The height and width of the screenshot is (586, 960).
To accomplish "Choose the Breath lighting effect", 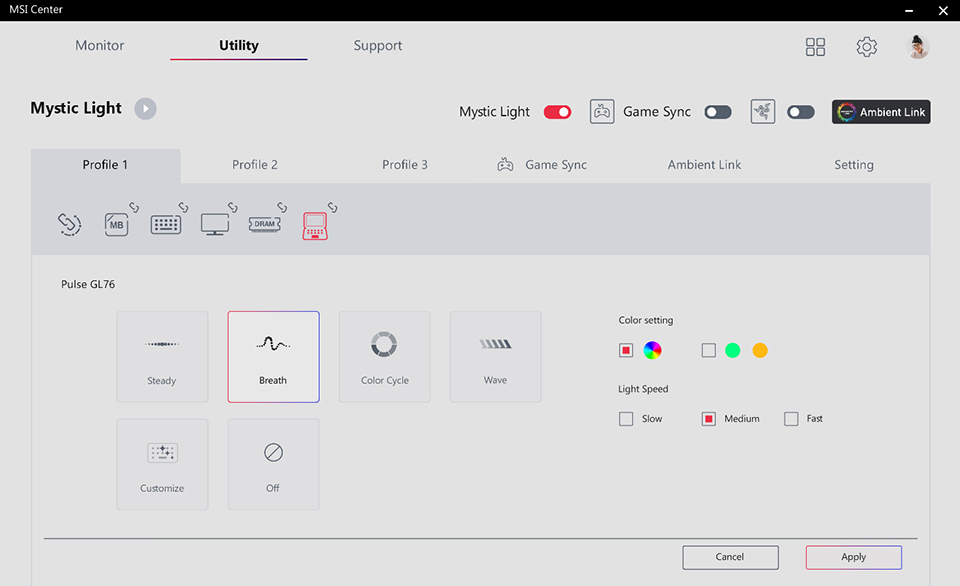I will pyautogui.click(x=274, y=357).
